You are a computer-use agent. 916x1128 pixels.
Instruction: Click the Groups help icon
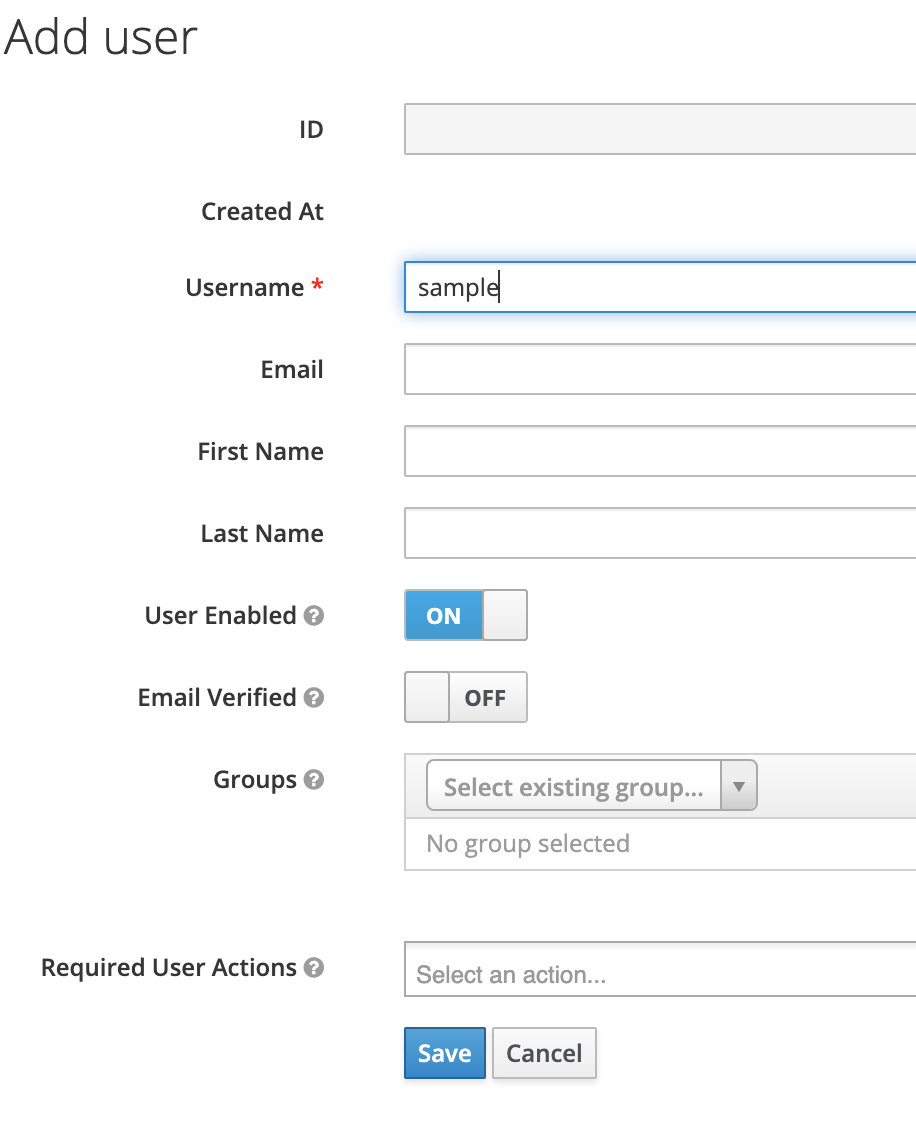click(314, 780)
